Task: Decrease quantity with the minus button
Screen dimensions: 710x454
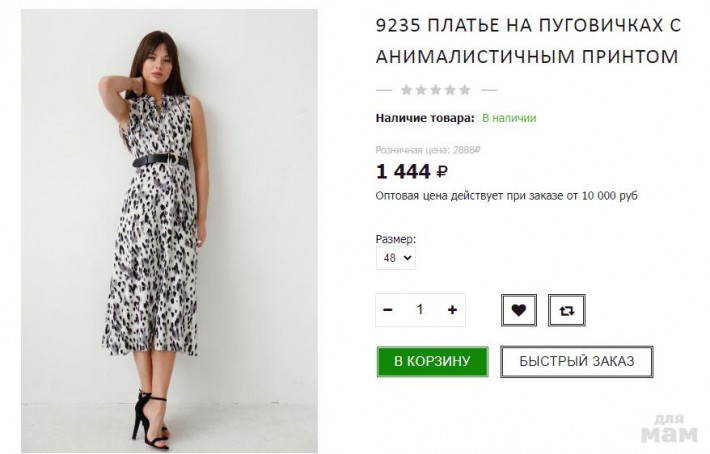Action: [388, 310]
